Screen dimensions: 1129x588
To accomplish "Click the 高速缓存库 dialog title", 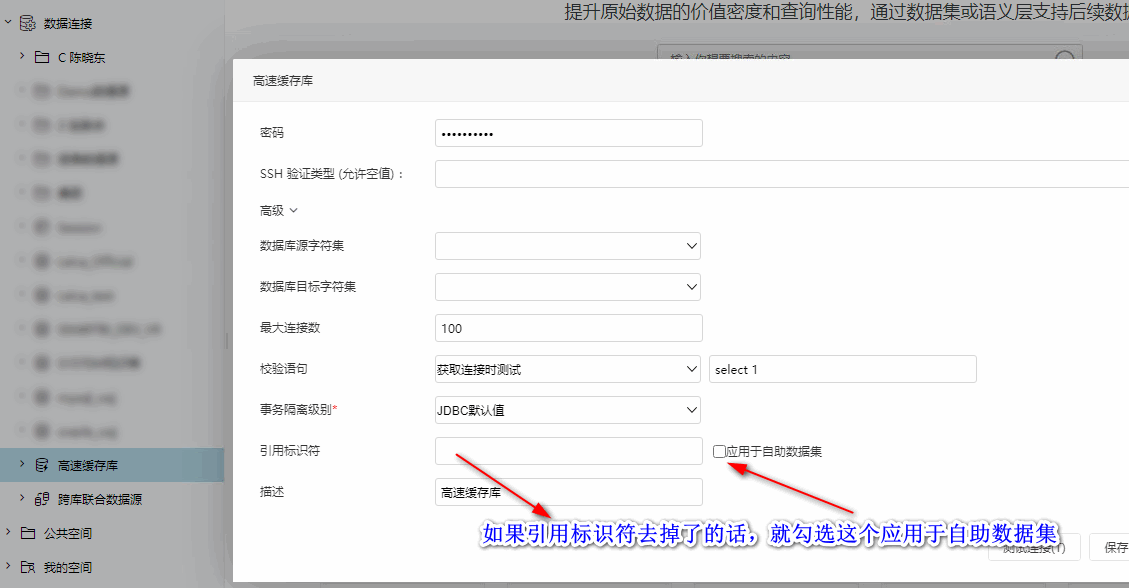I will pos(283,81).
